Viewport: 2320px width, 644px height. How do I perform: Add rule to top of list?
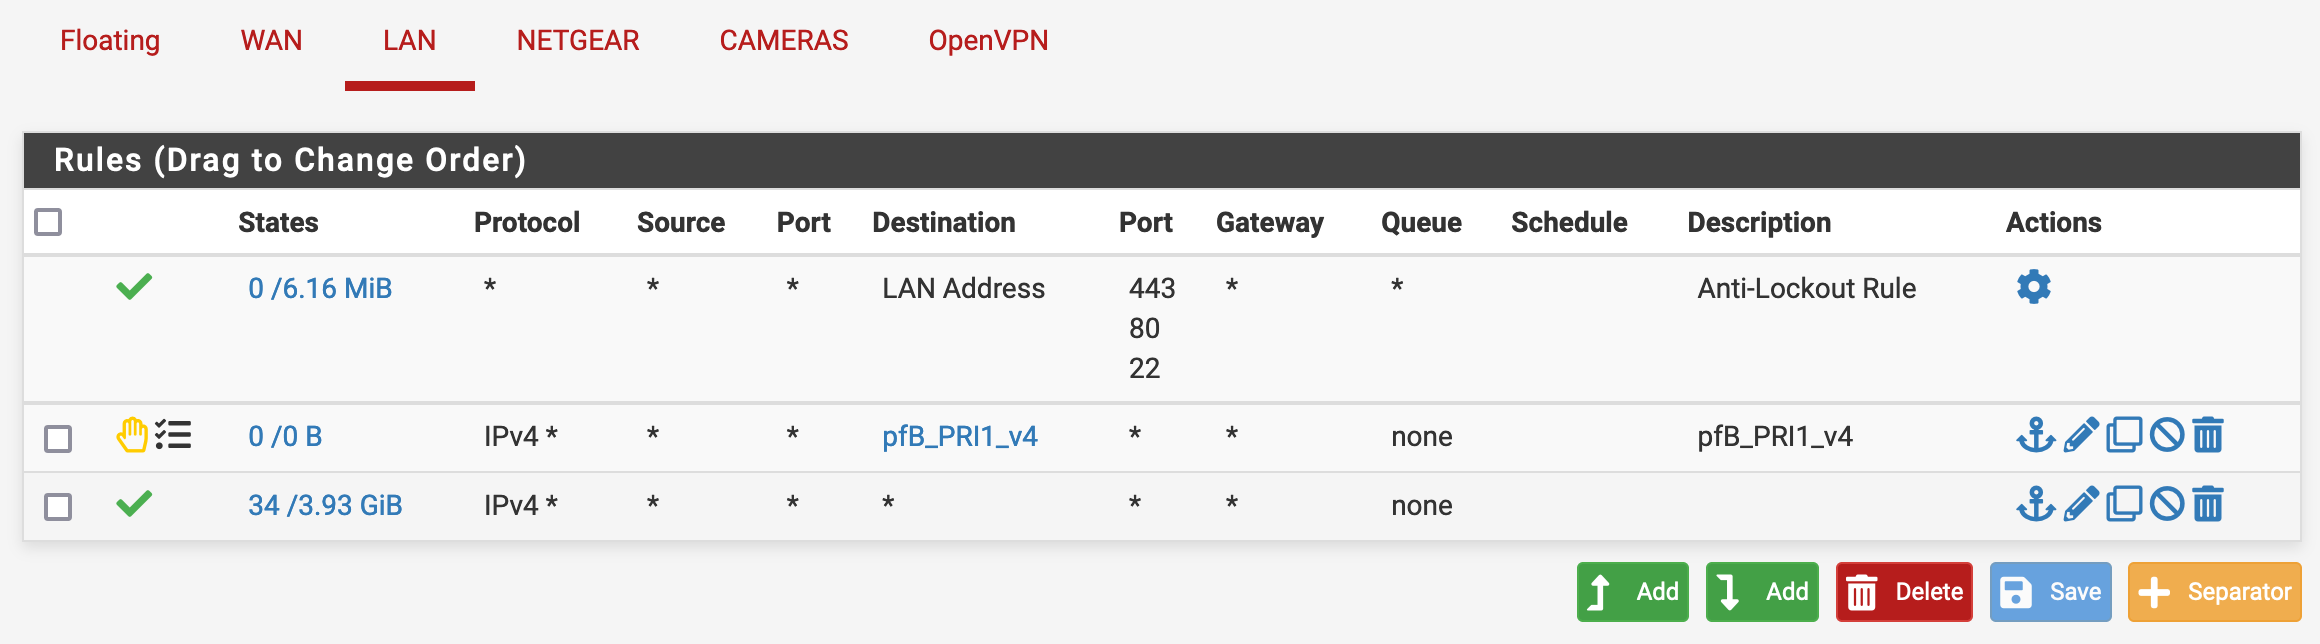point(1632,592)
